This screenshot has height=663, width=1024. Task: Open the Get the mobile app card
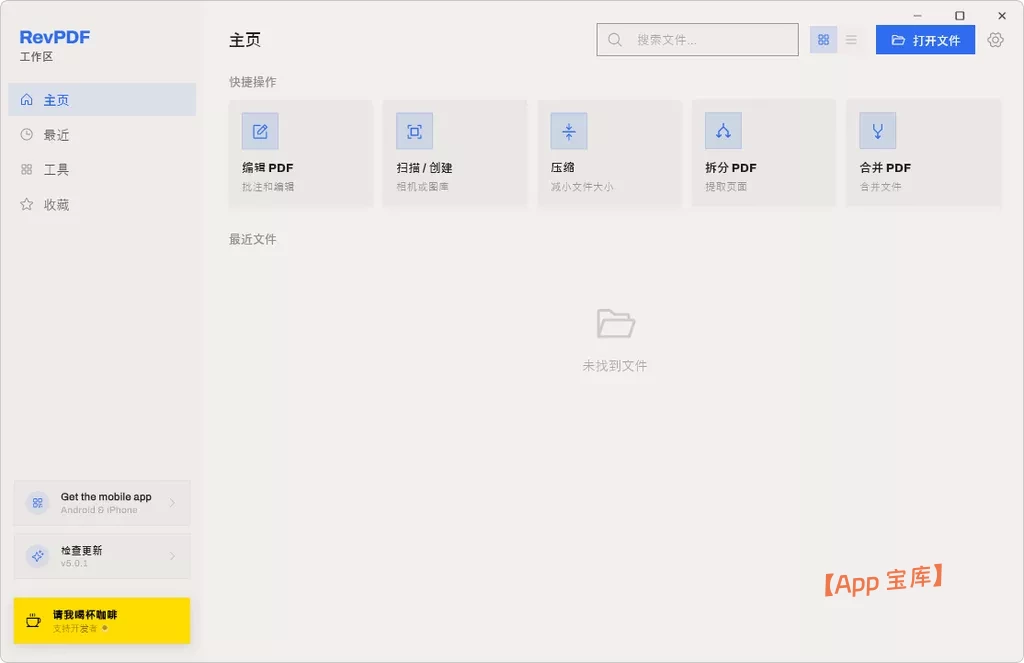pos(102,503)
